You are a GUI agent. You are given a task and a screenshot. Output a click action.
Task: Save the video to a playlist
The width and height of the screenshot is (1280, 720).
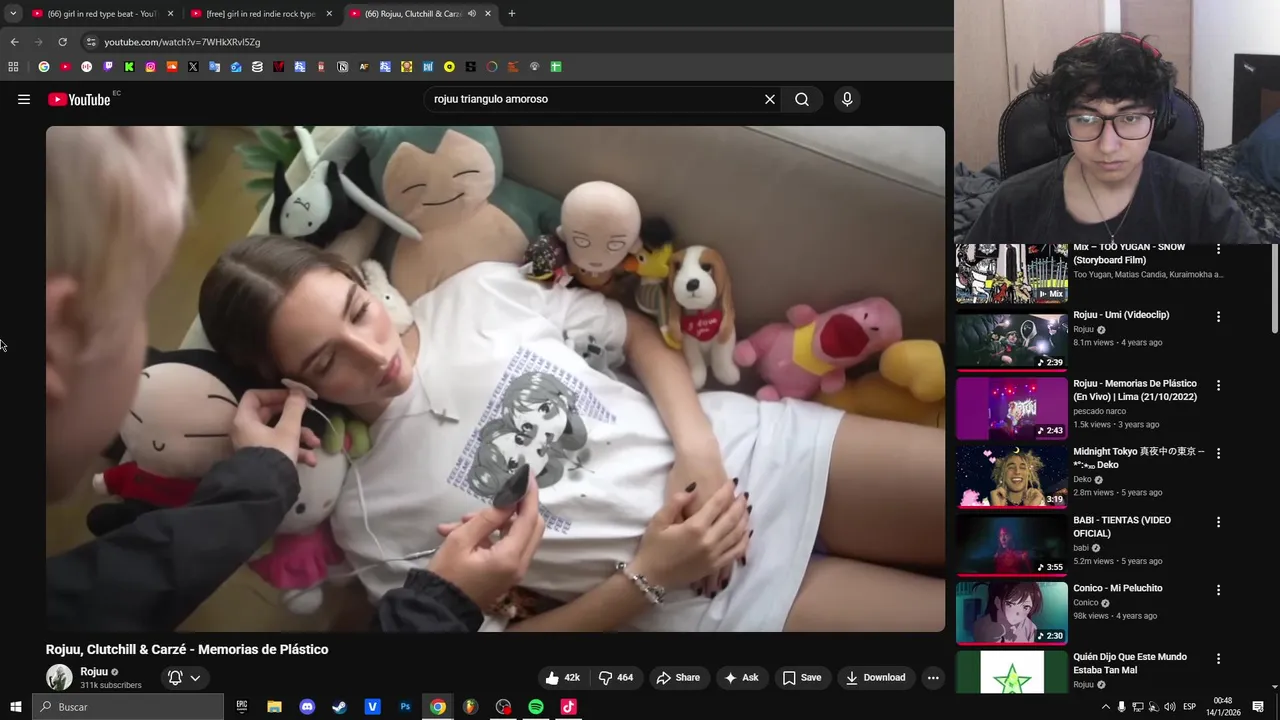coord(802,677)
